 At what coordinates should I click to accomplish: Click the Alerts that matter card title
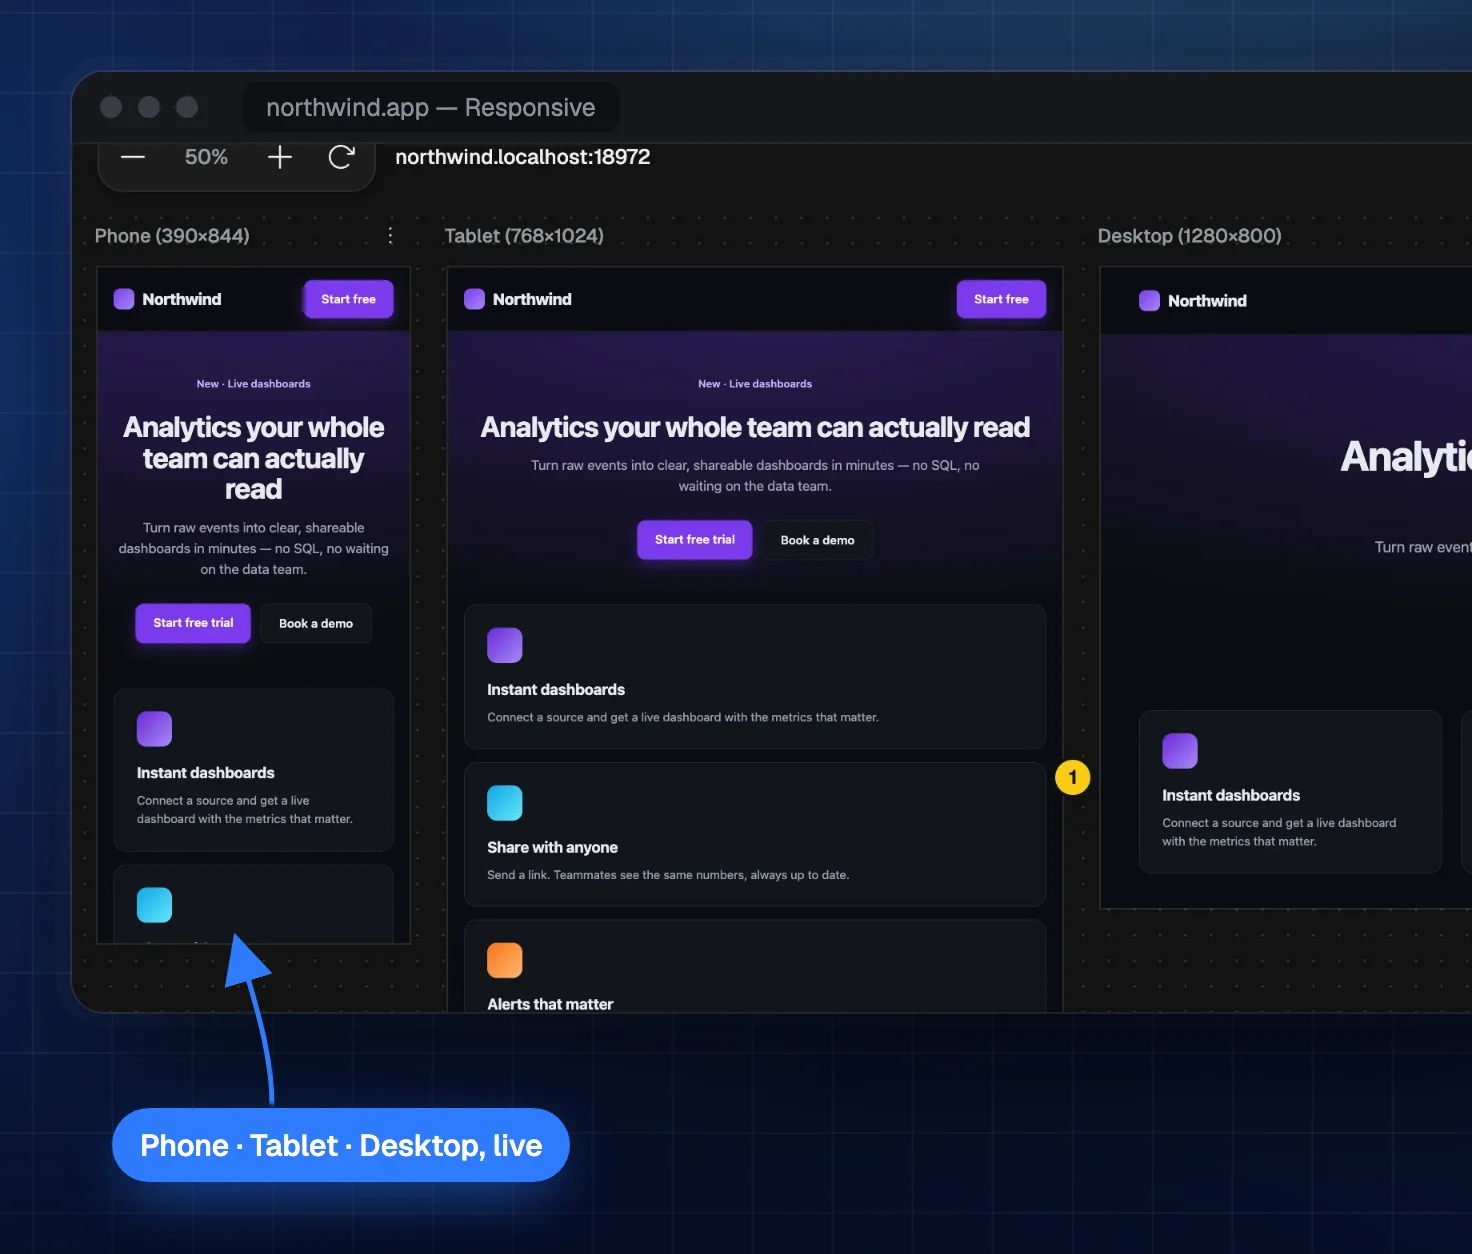tap(550, 1004)
